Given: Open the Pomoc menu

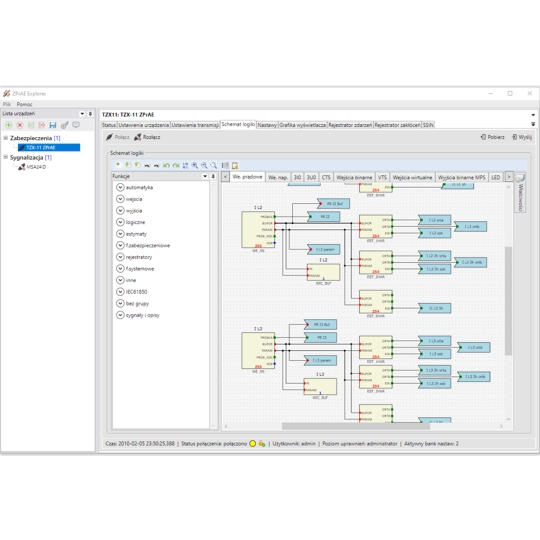Looking at the screenshot, I should click(24, 104).
